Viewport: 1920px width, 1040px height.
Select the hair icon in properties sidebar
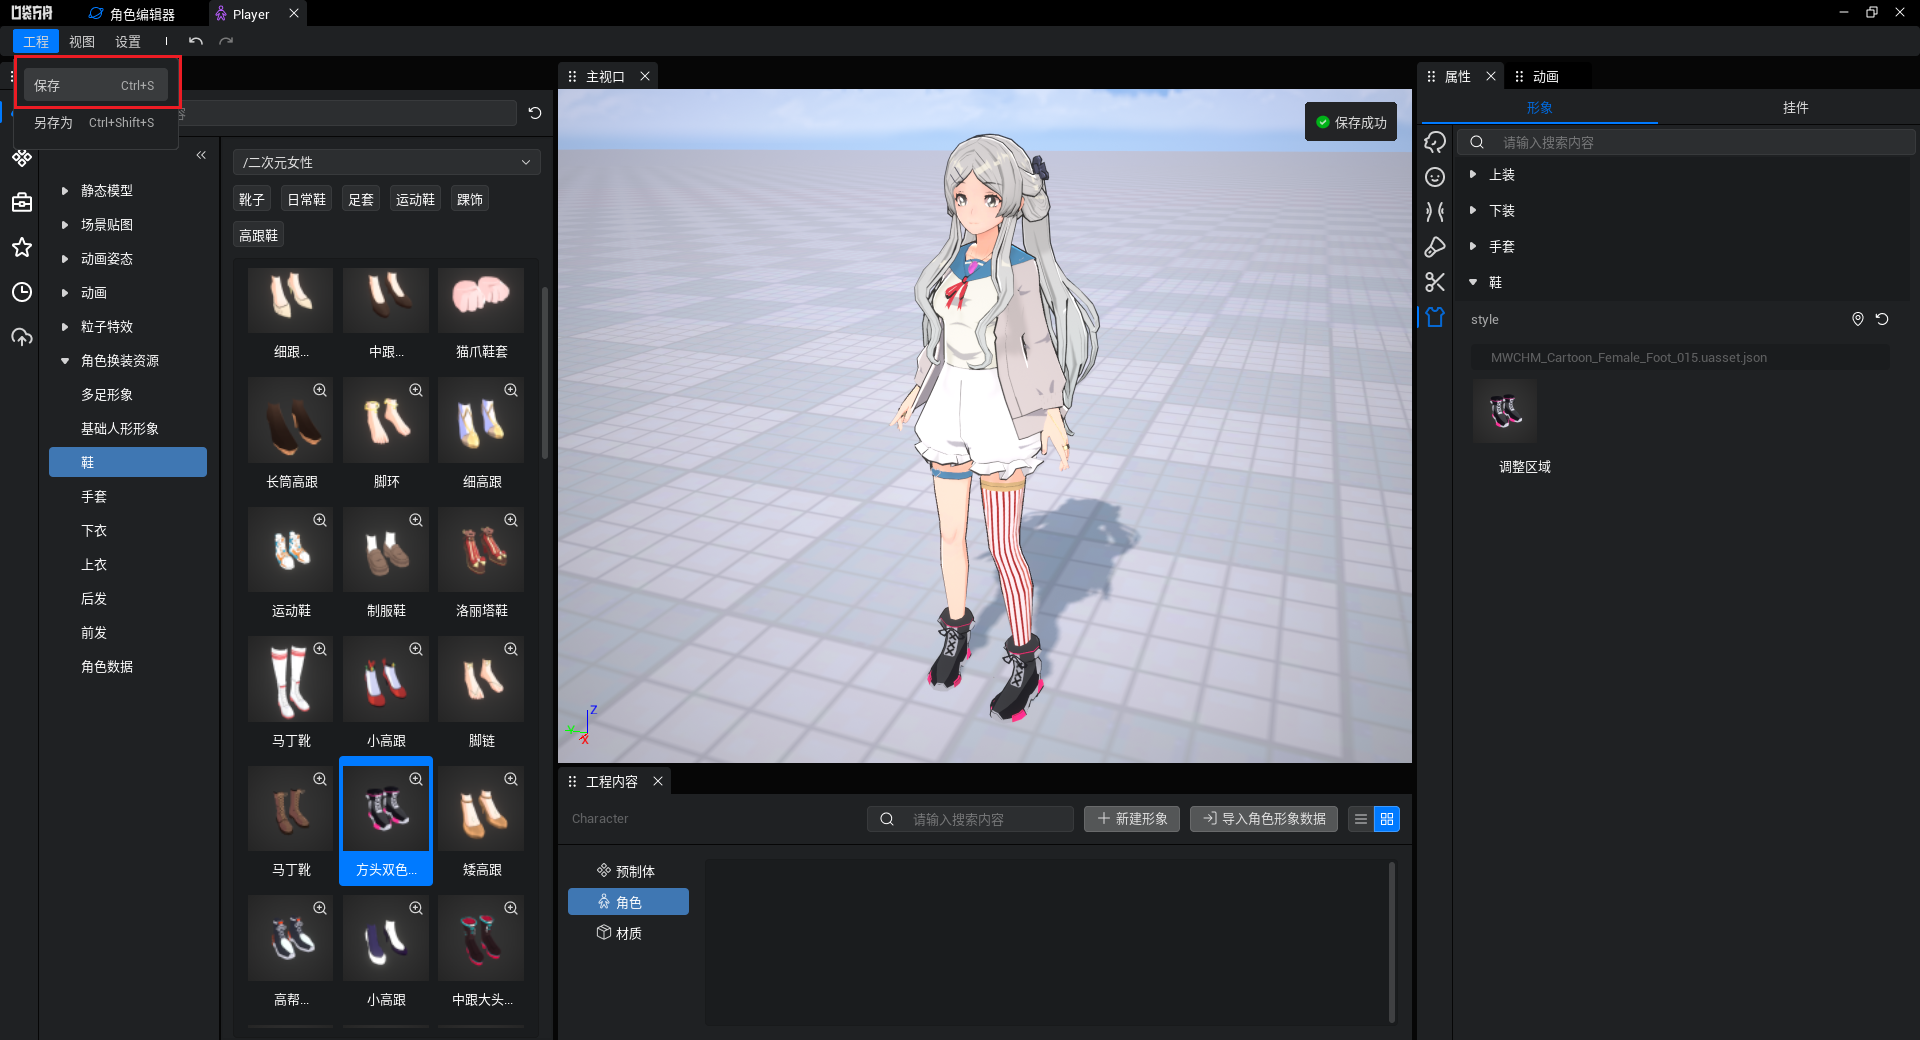click(x=1435, y=142)
